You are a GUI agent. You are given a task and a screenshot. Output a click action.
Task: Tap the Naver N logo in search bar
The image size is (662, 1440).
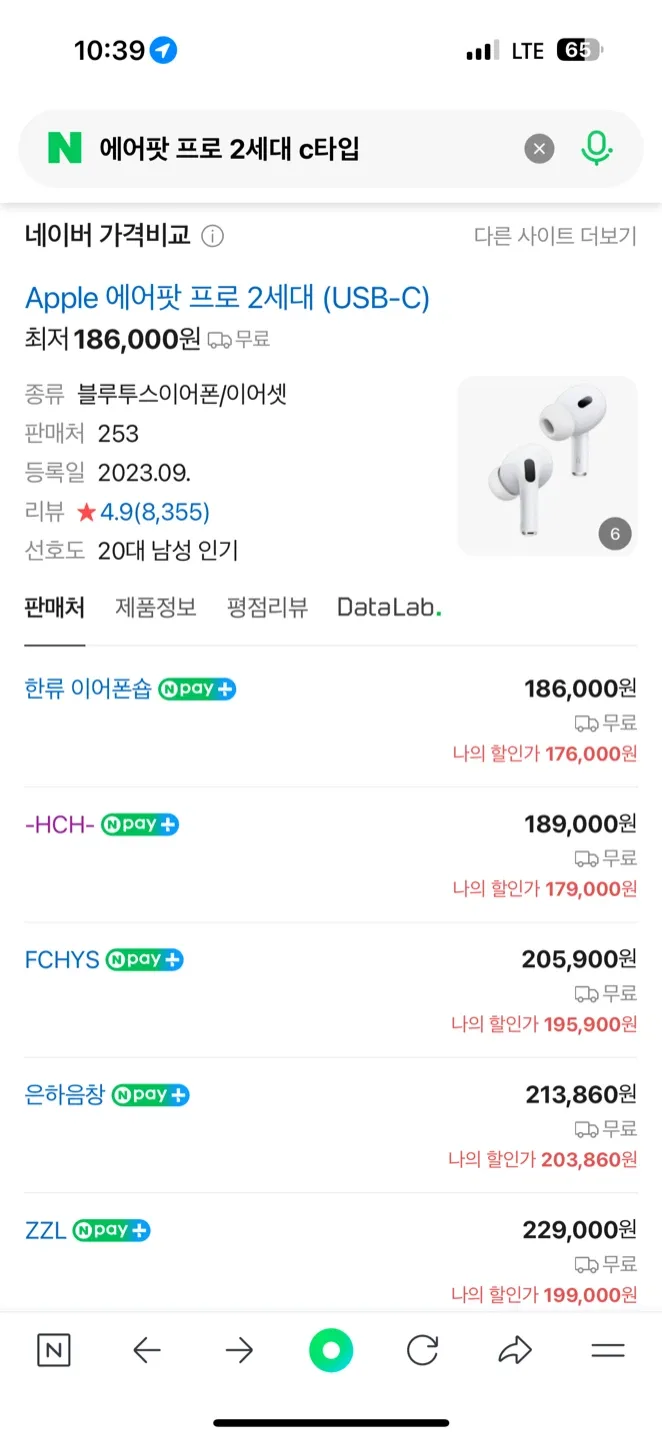(x=65, y=149)
